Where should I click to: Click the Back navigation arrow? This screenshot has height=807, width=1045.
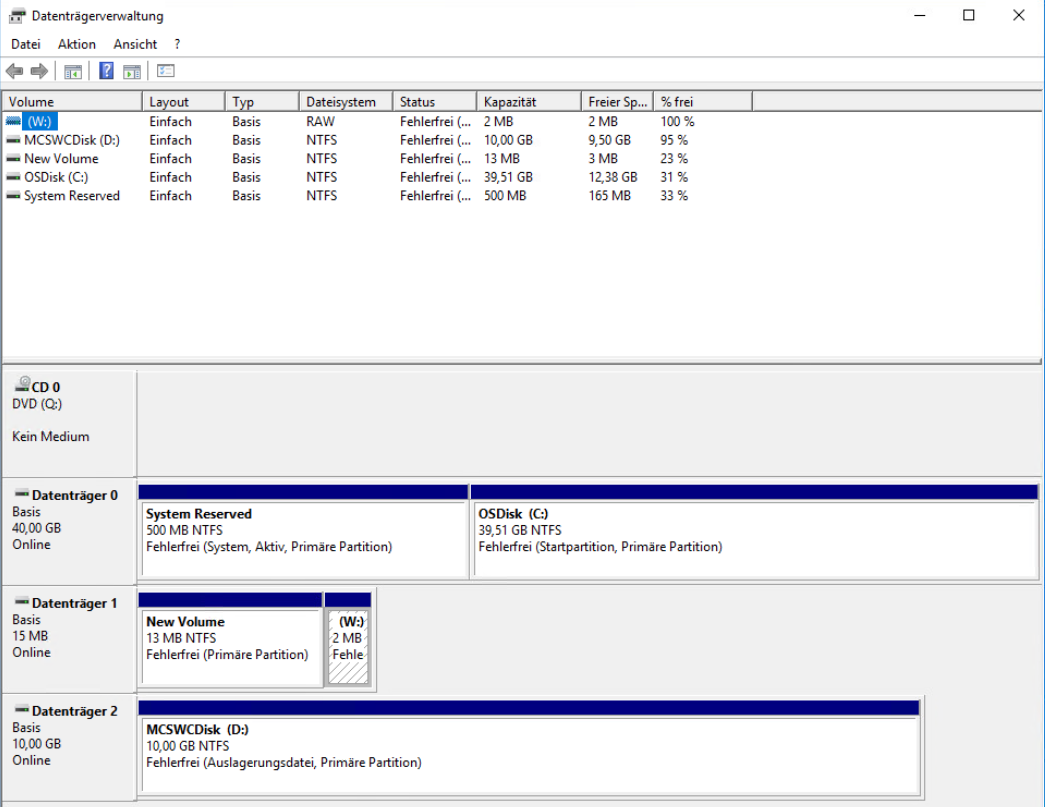tap(13, 70)
